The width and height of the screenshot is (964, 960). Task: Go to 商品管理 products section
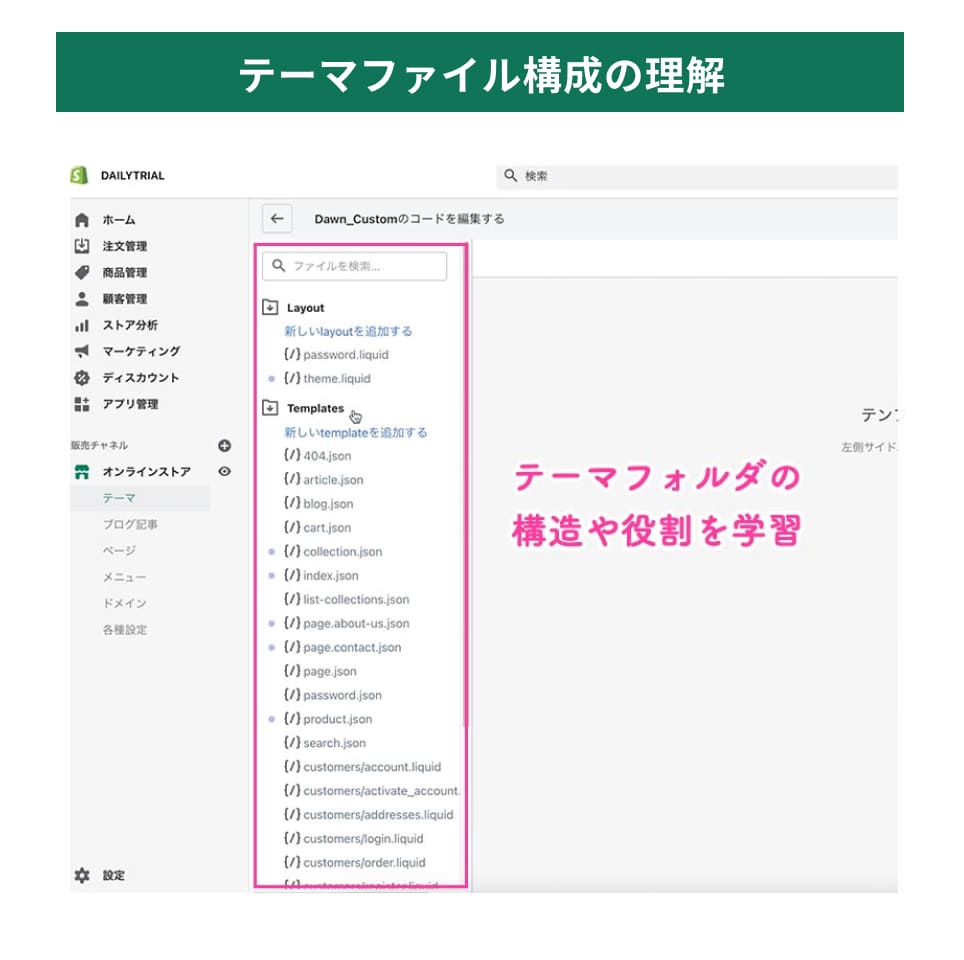[124, 273]
